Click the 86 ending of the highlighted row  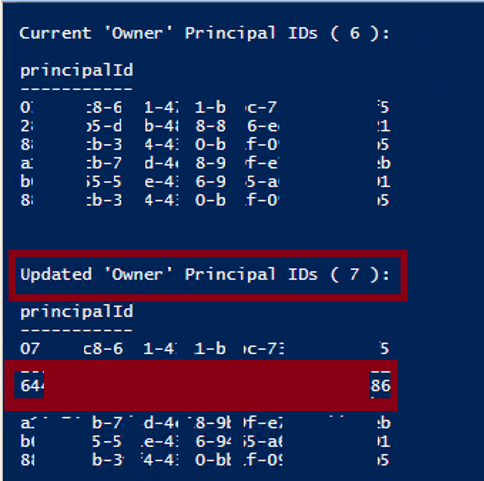click(380, 386)
